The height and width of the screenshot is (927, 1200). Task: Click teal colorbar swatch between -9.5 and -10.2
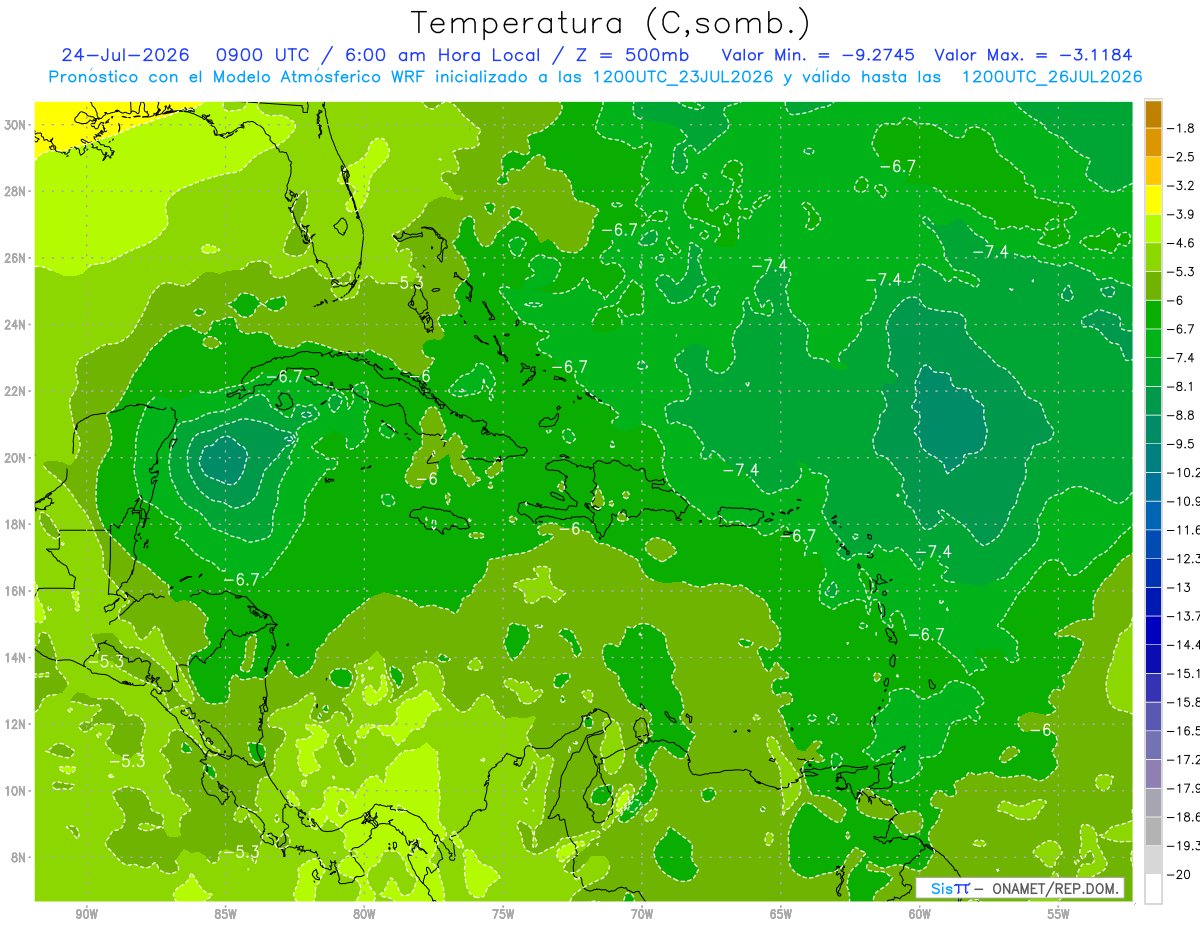click(x=1153, y=458)
